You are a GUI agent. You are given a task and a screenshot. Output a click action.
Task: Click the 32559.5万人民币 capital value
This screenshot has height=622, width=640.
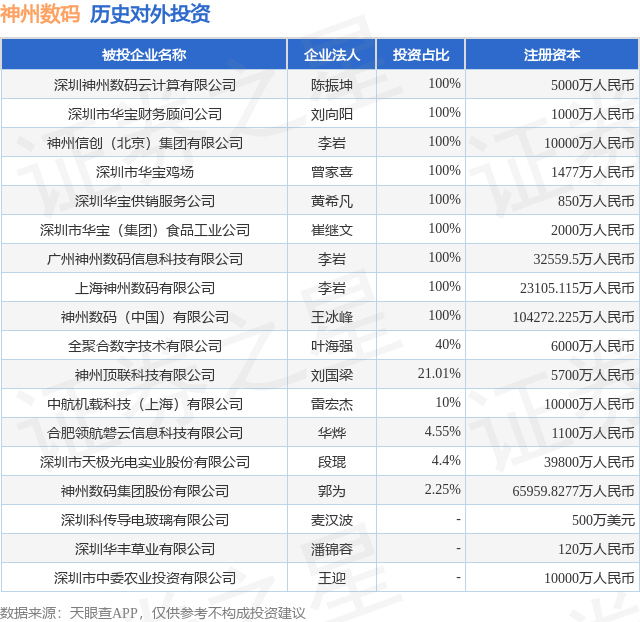(x=584, y=259)
